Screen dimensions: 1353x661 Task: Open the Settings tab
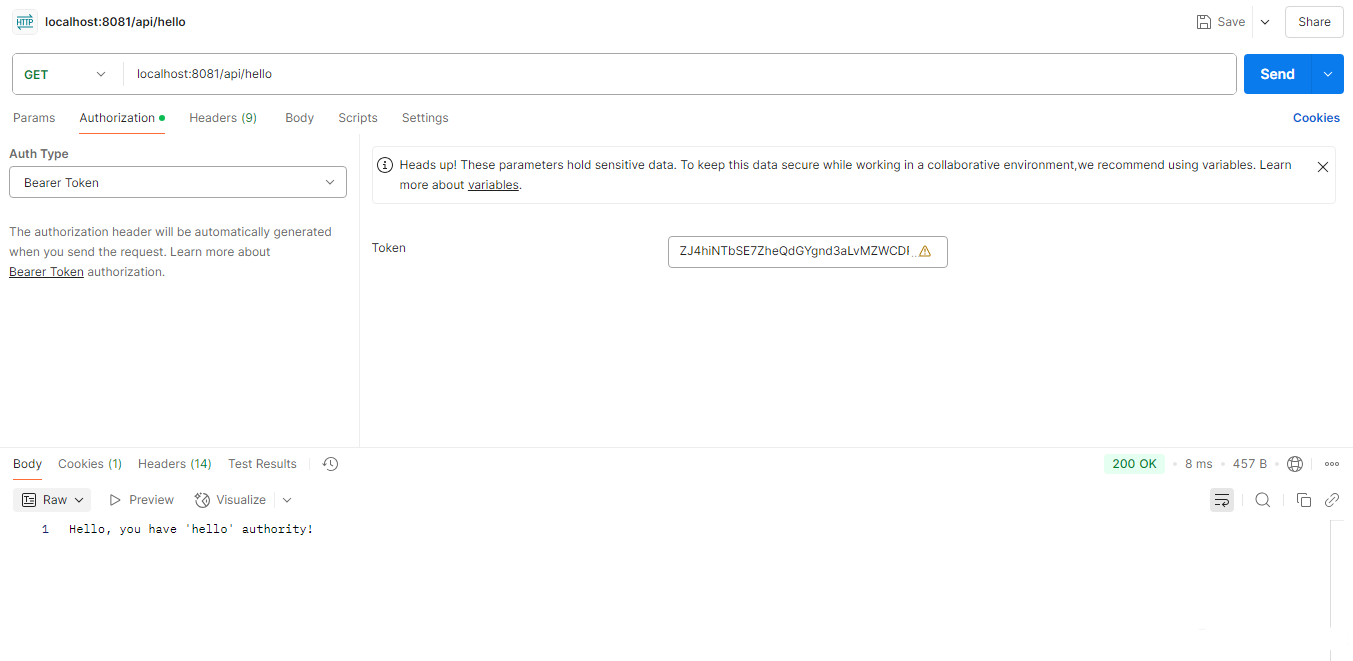(x=425, y=118)
